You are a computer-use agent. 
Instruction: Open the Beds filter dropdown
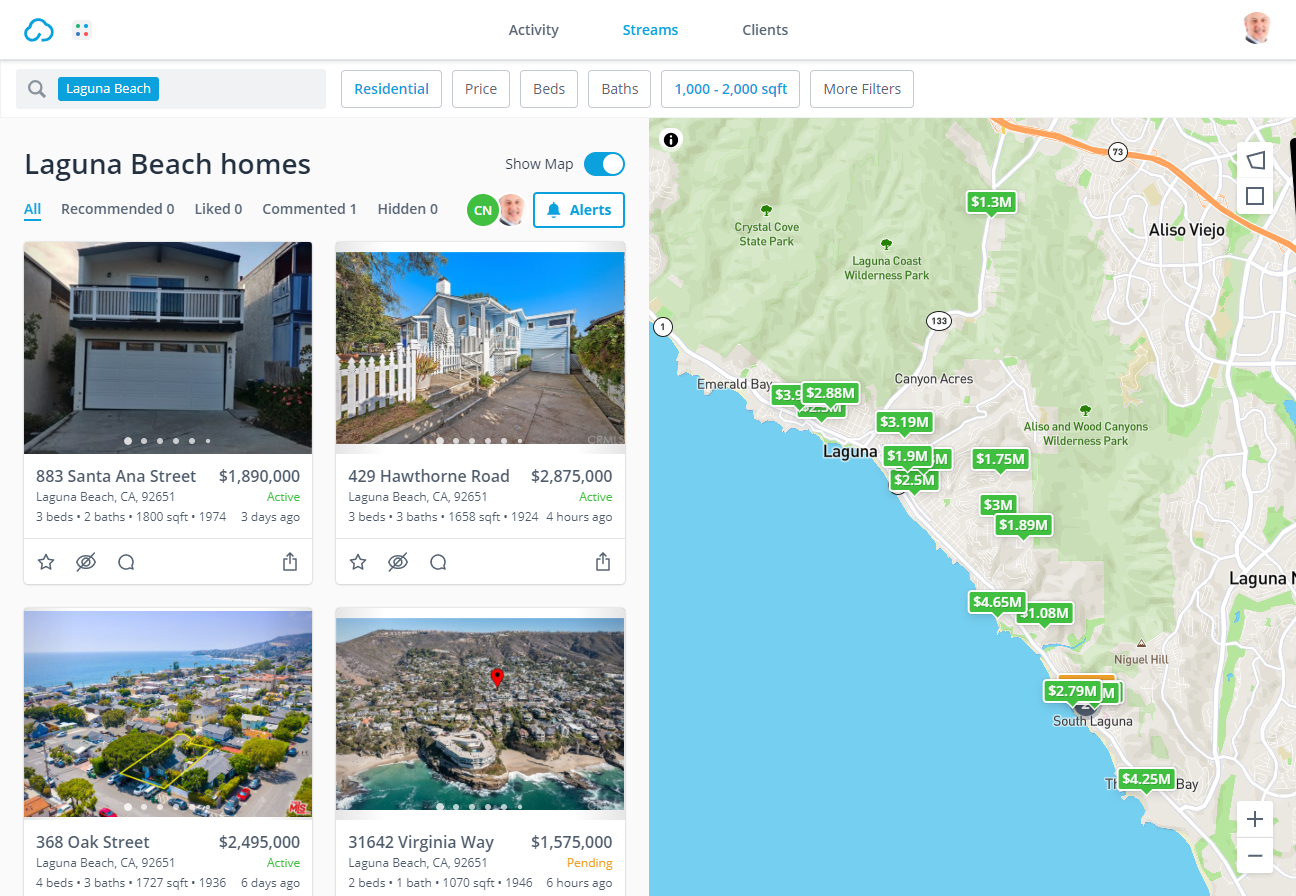tap(549, 89)
